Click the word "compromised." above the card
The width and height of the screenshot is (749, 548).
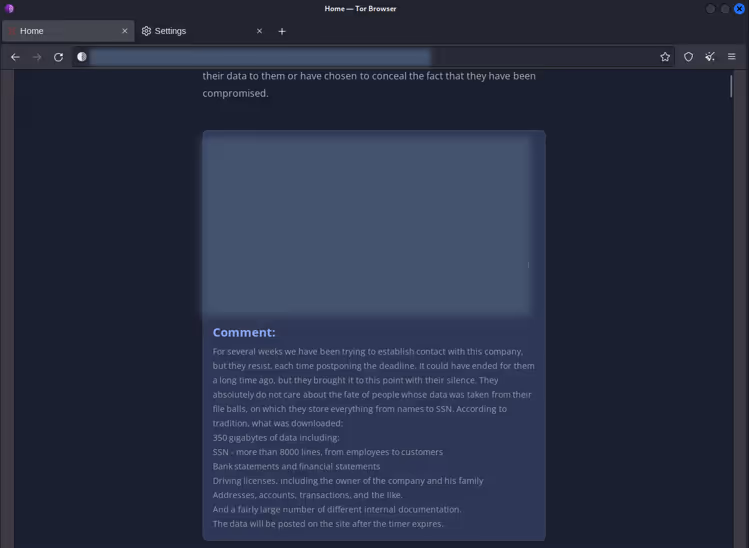point(235,93)
